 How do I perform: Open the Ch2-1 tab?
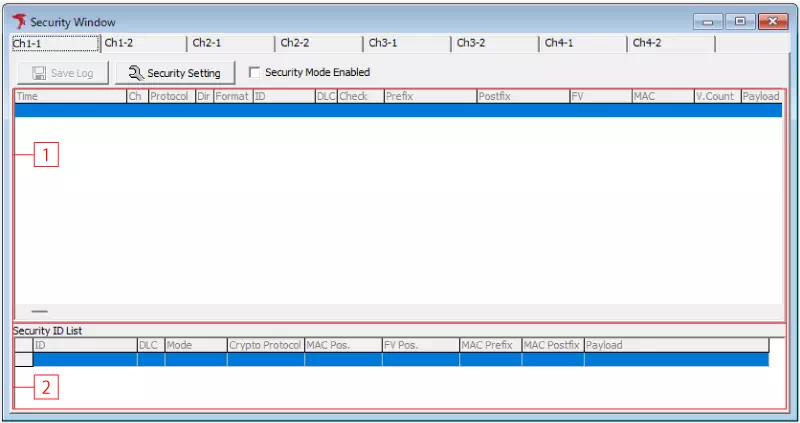[232, 43]
